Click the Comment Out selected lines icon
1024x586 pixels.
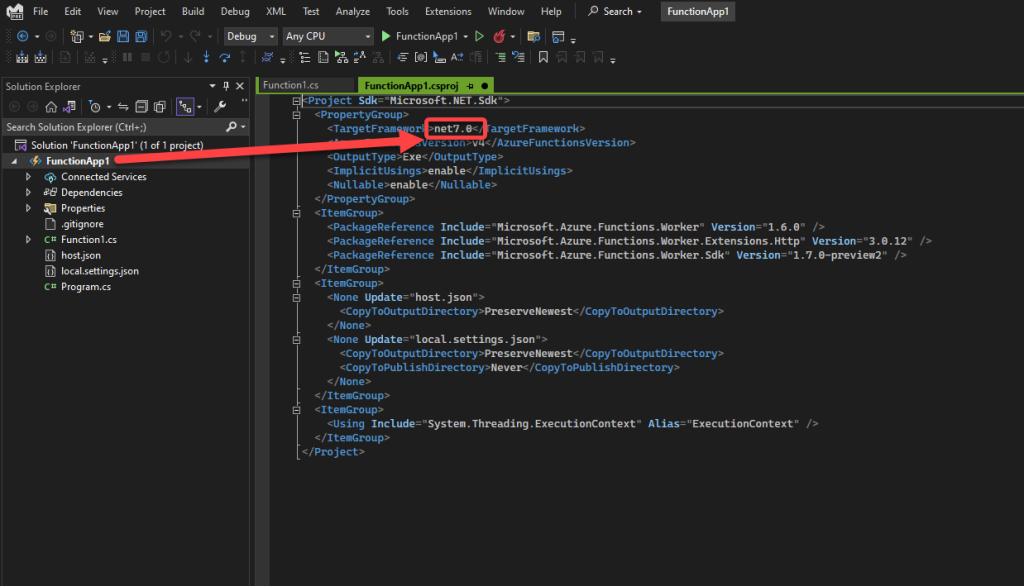click(x=500, y=57)
